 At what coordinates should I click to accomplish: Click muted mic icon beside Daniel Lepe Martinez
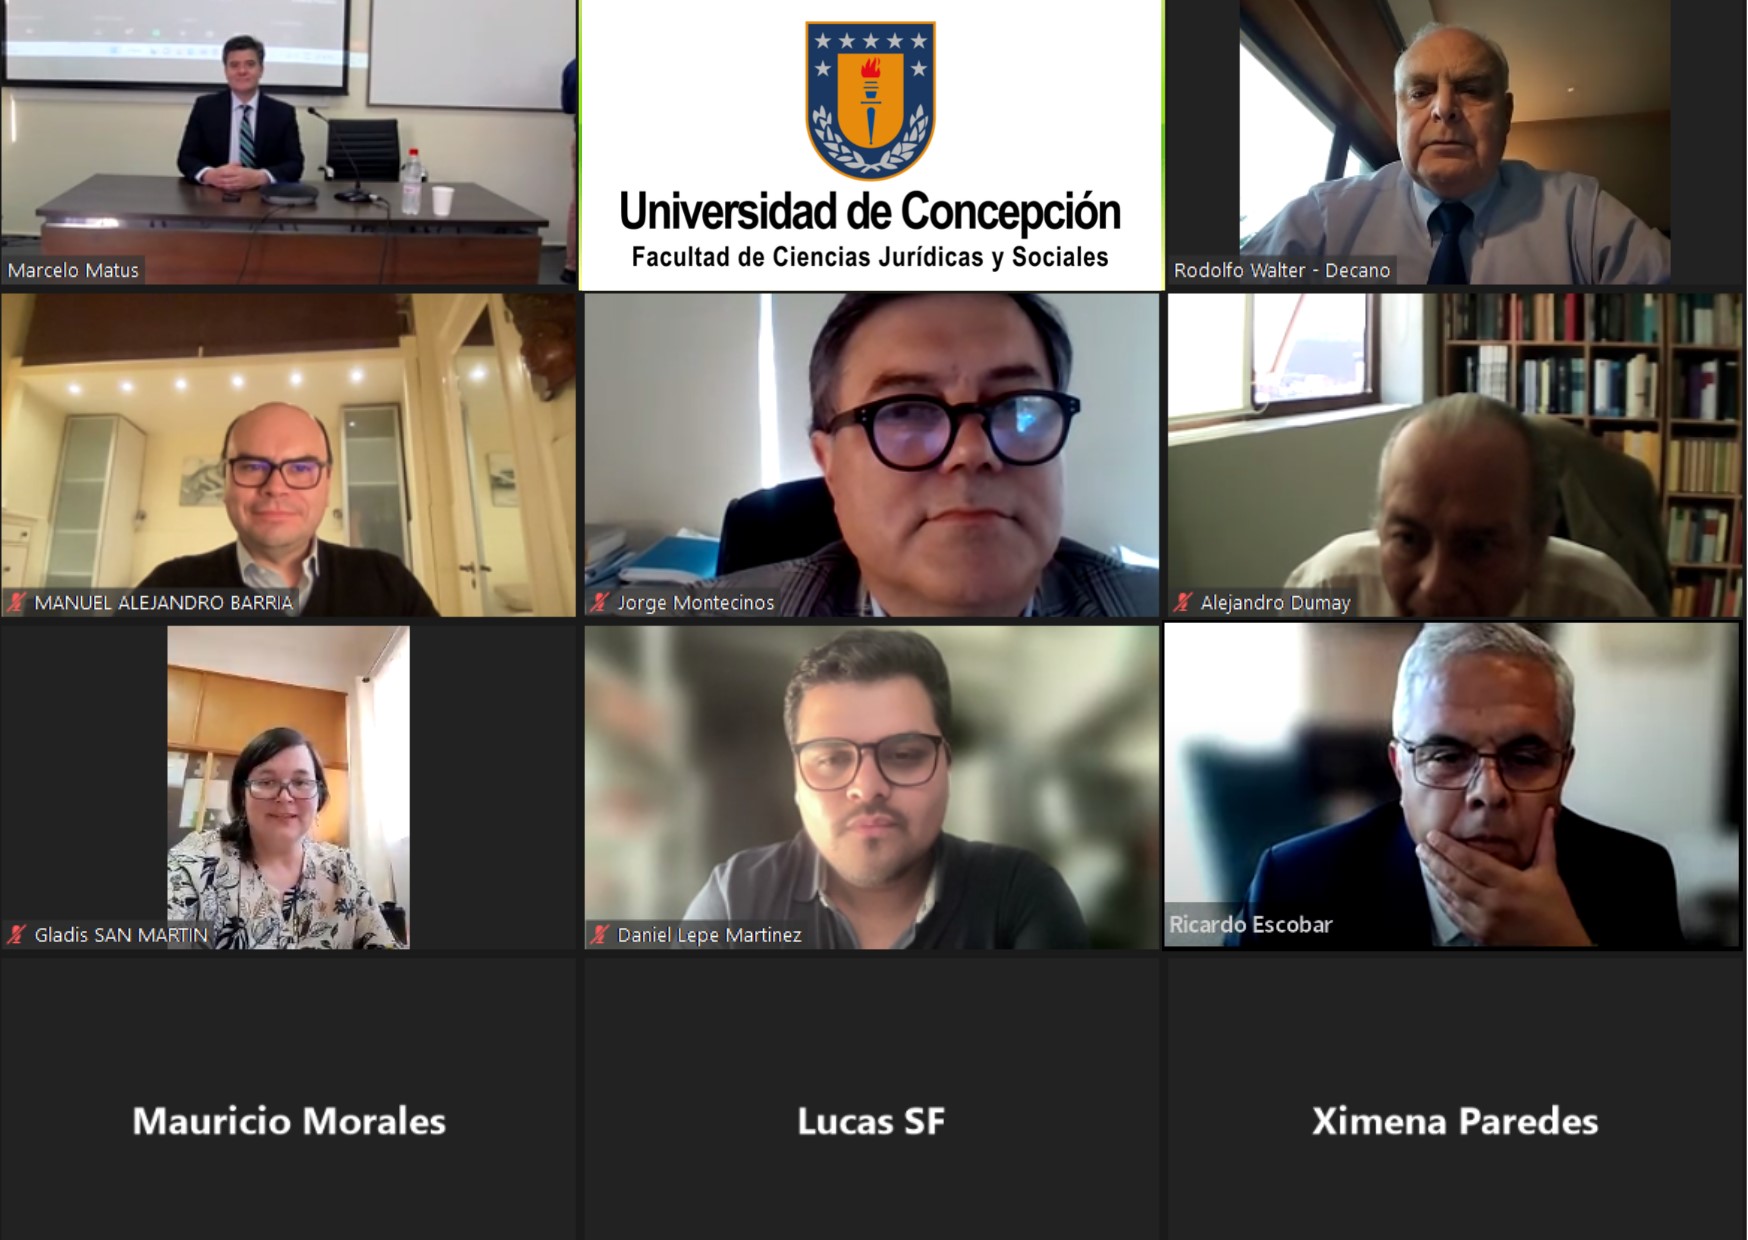tap(600, 935)
